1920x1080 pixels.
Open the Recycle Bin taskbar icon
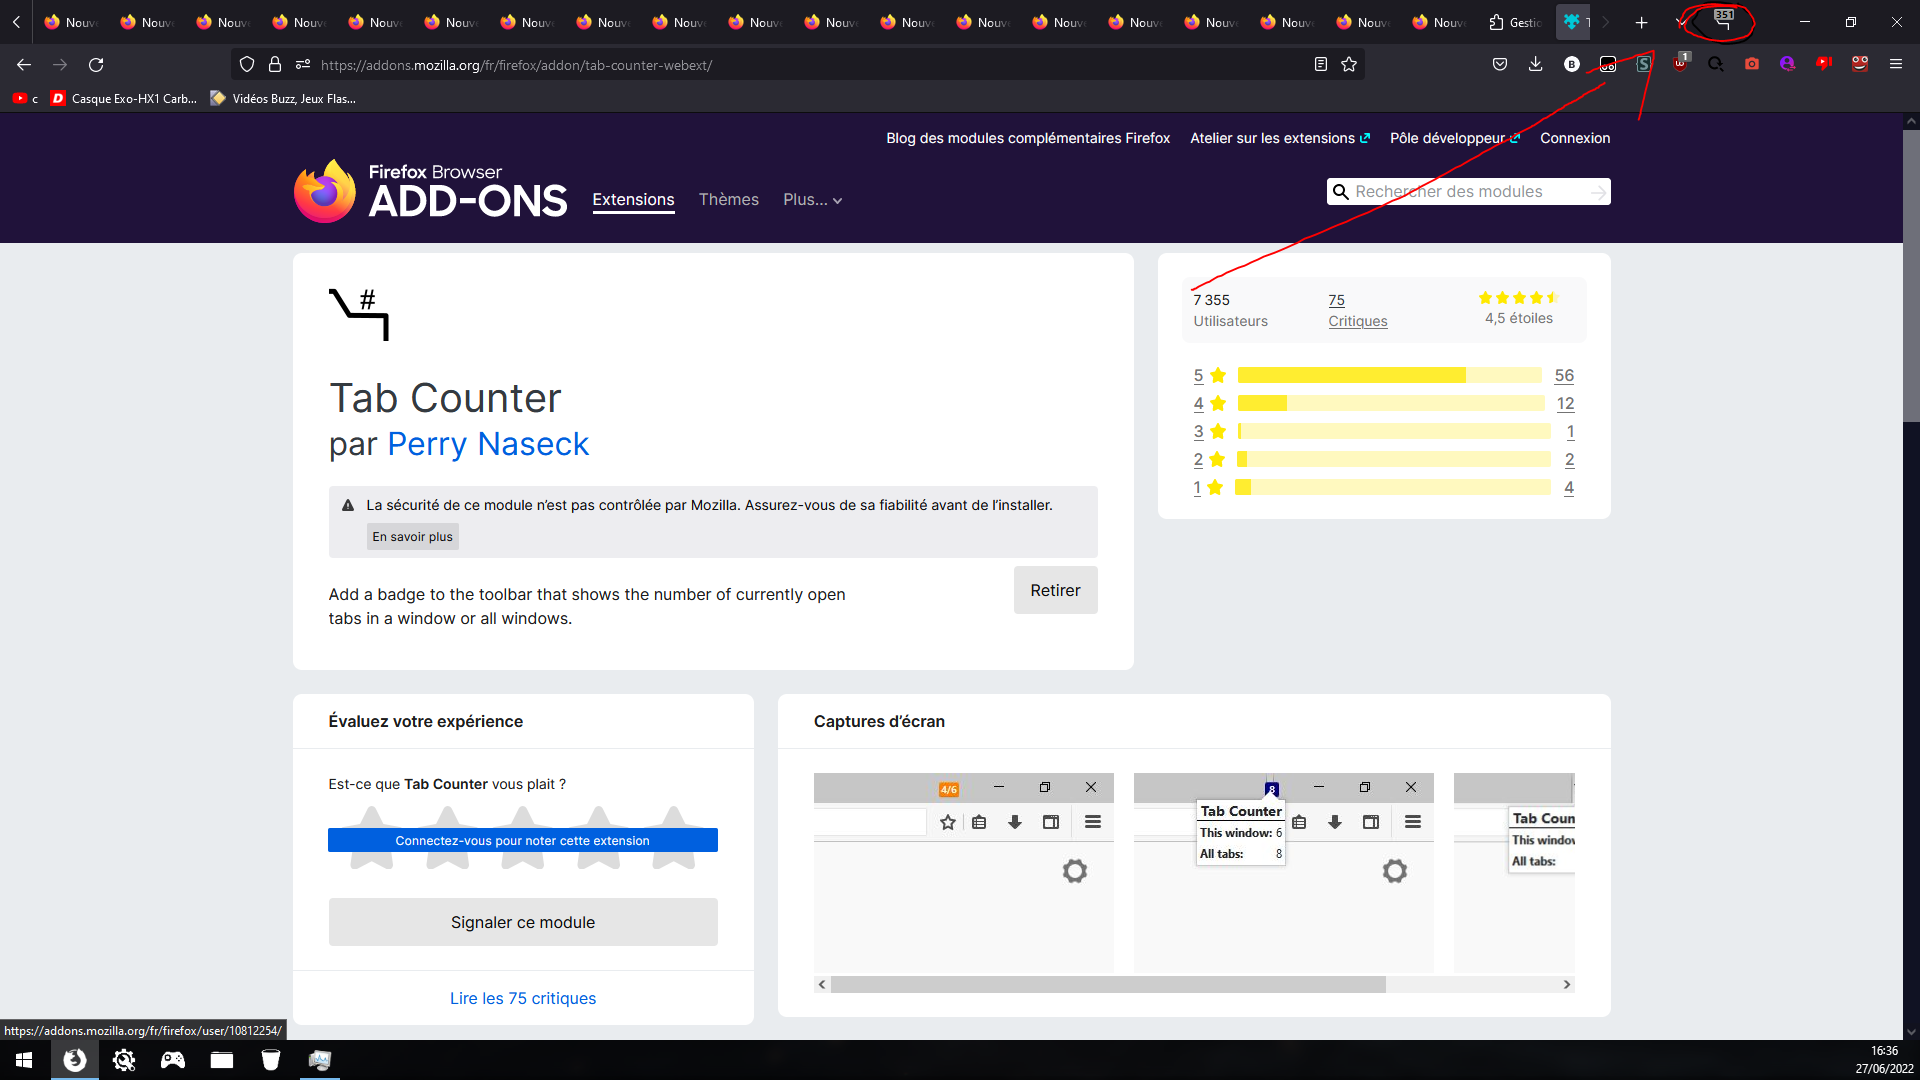tap(270, 1060)
